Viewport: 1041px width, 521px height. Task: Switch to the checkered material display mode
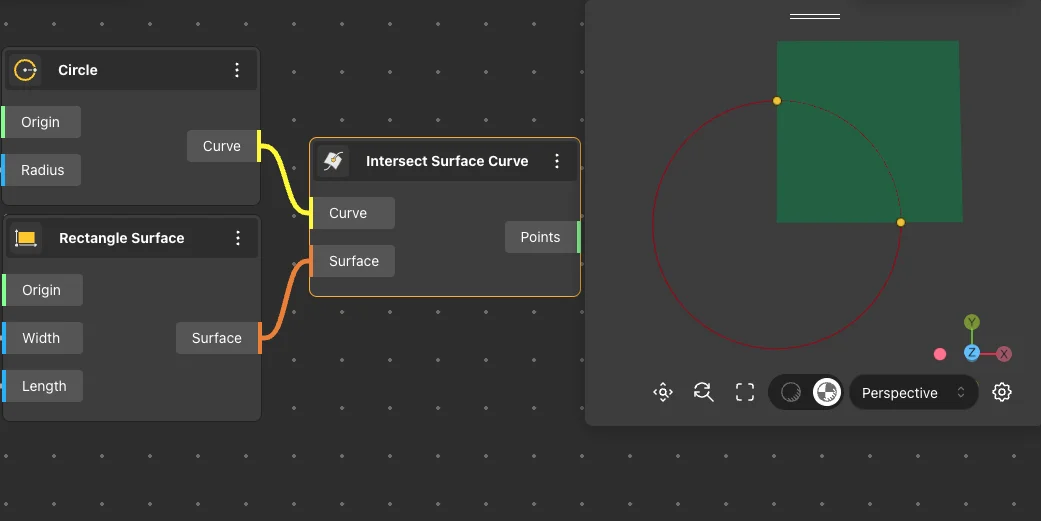click(x=826, y=393)
